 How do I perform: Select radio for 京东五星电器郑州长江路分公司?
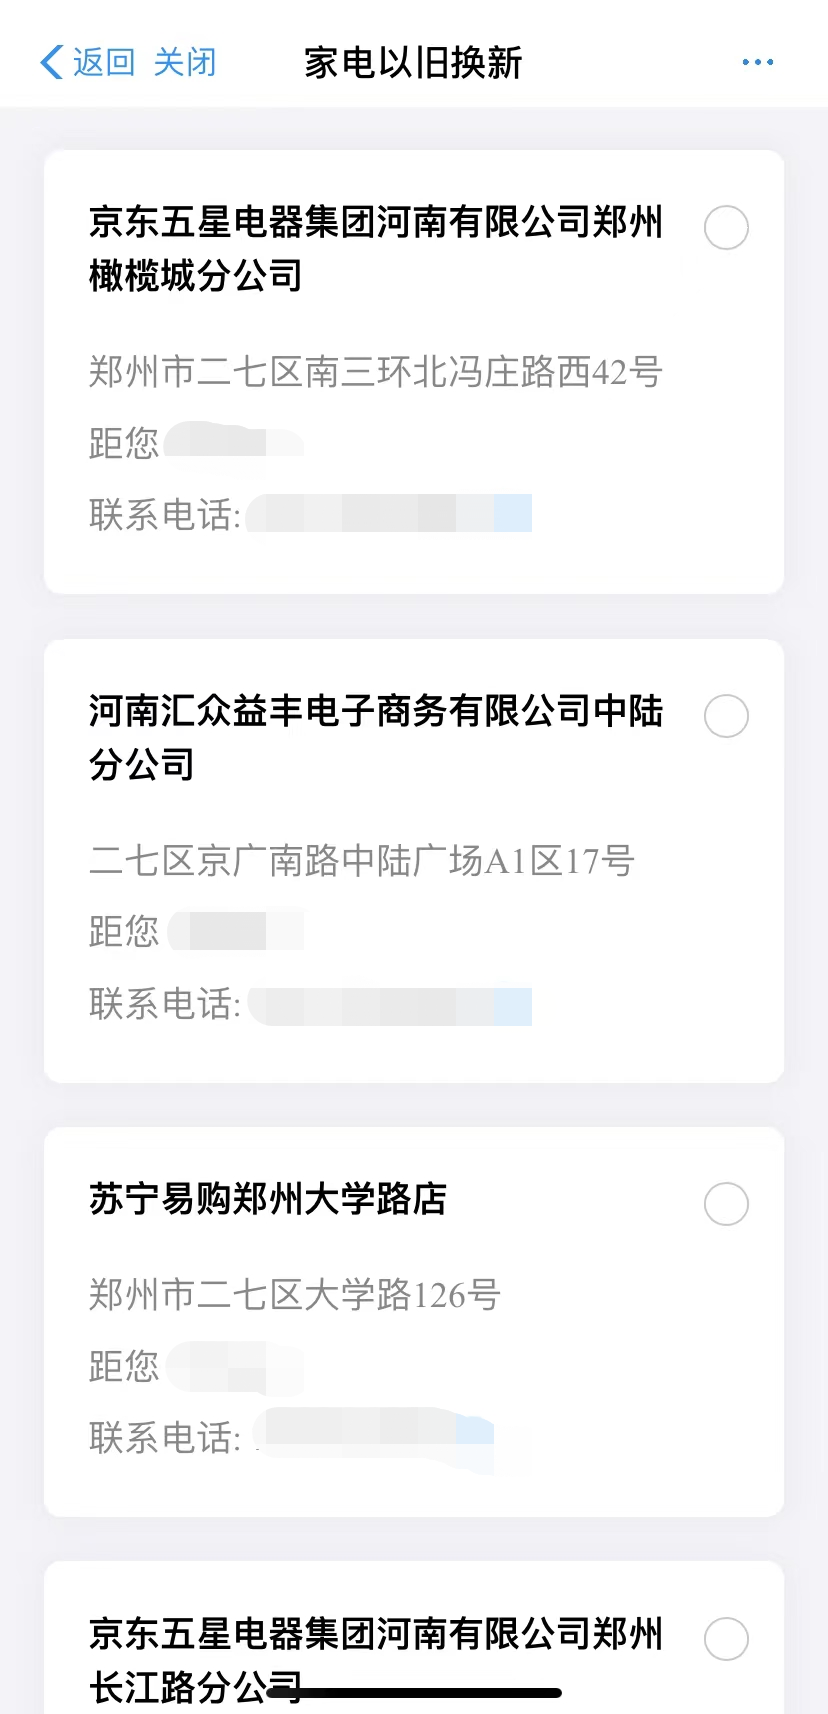point(726,1639)
